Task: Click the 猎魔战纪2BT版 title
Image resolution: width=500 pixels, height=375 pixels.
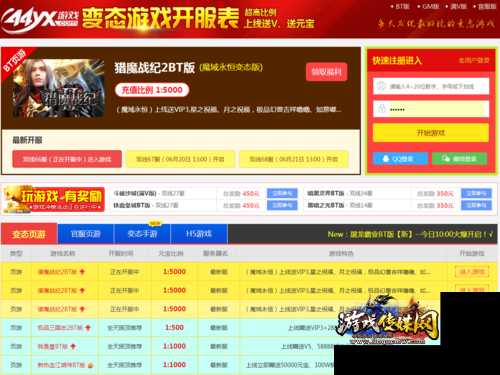Action: click(155, 68)
